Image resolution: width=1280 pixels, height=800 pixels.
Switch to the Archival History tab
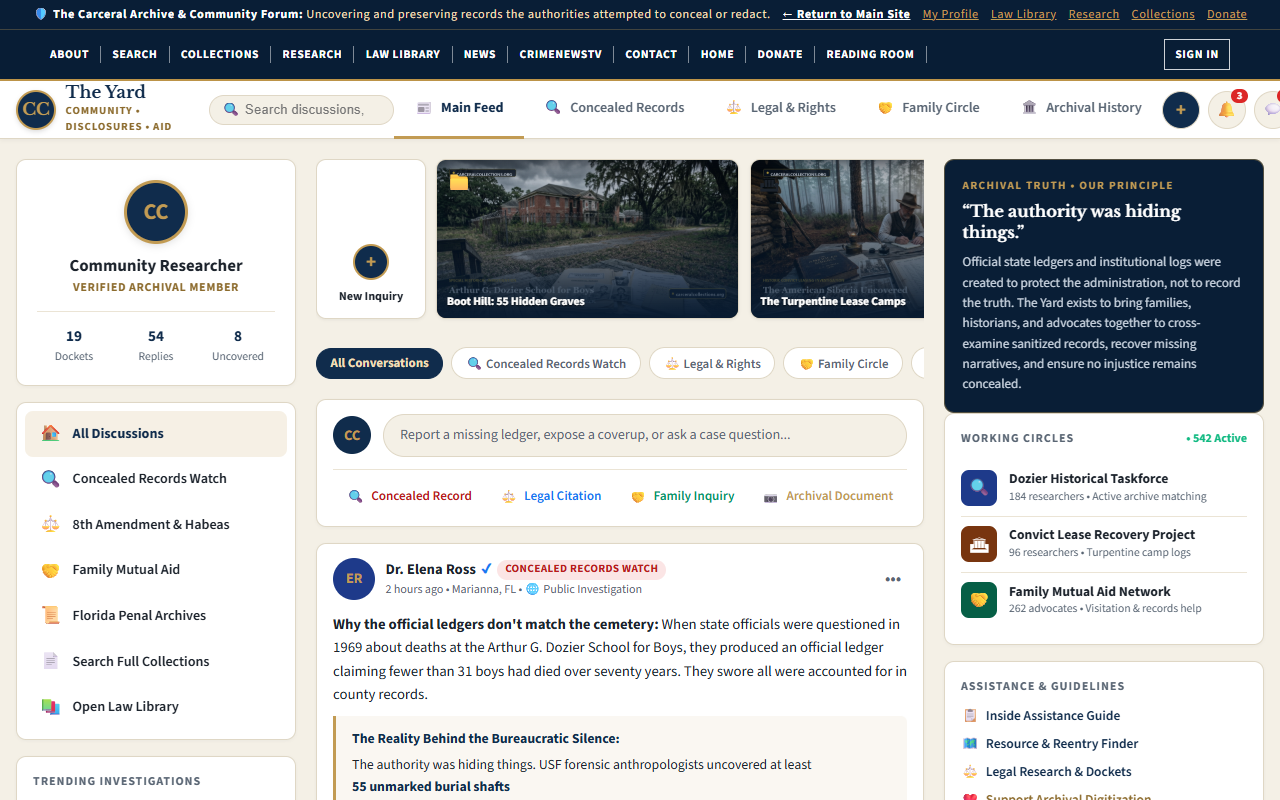(1081, 108)
